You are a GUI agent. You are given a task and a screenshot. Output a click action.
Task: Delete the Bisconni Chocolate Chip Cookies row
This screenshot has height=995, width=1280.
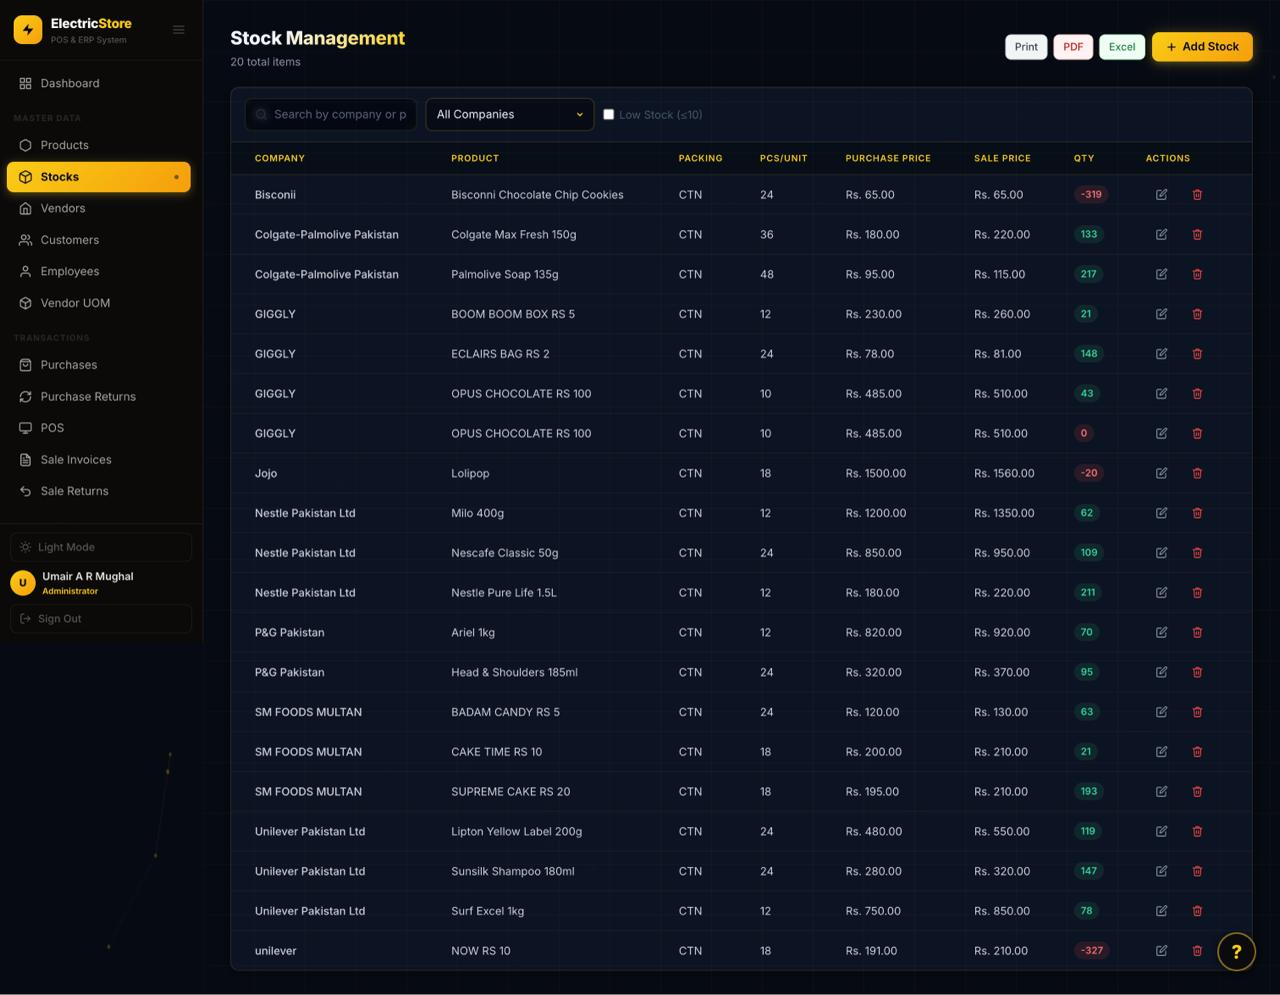click(1197, 195)
